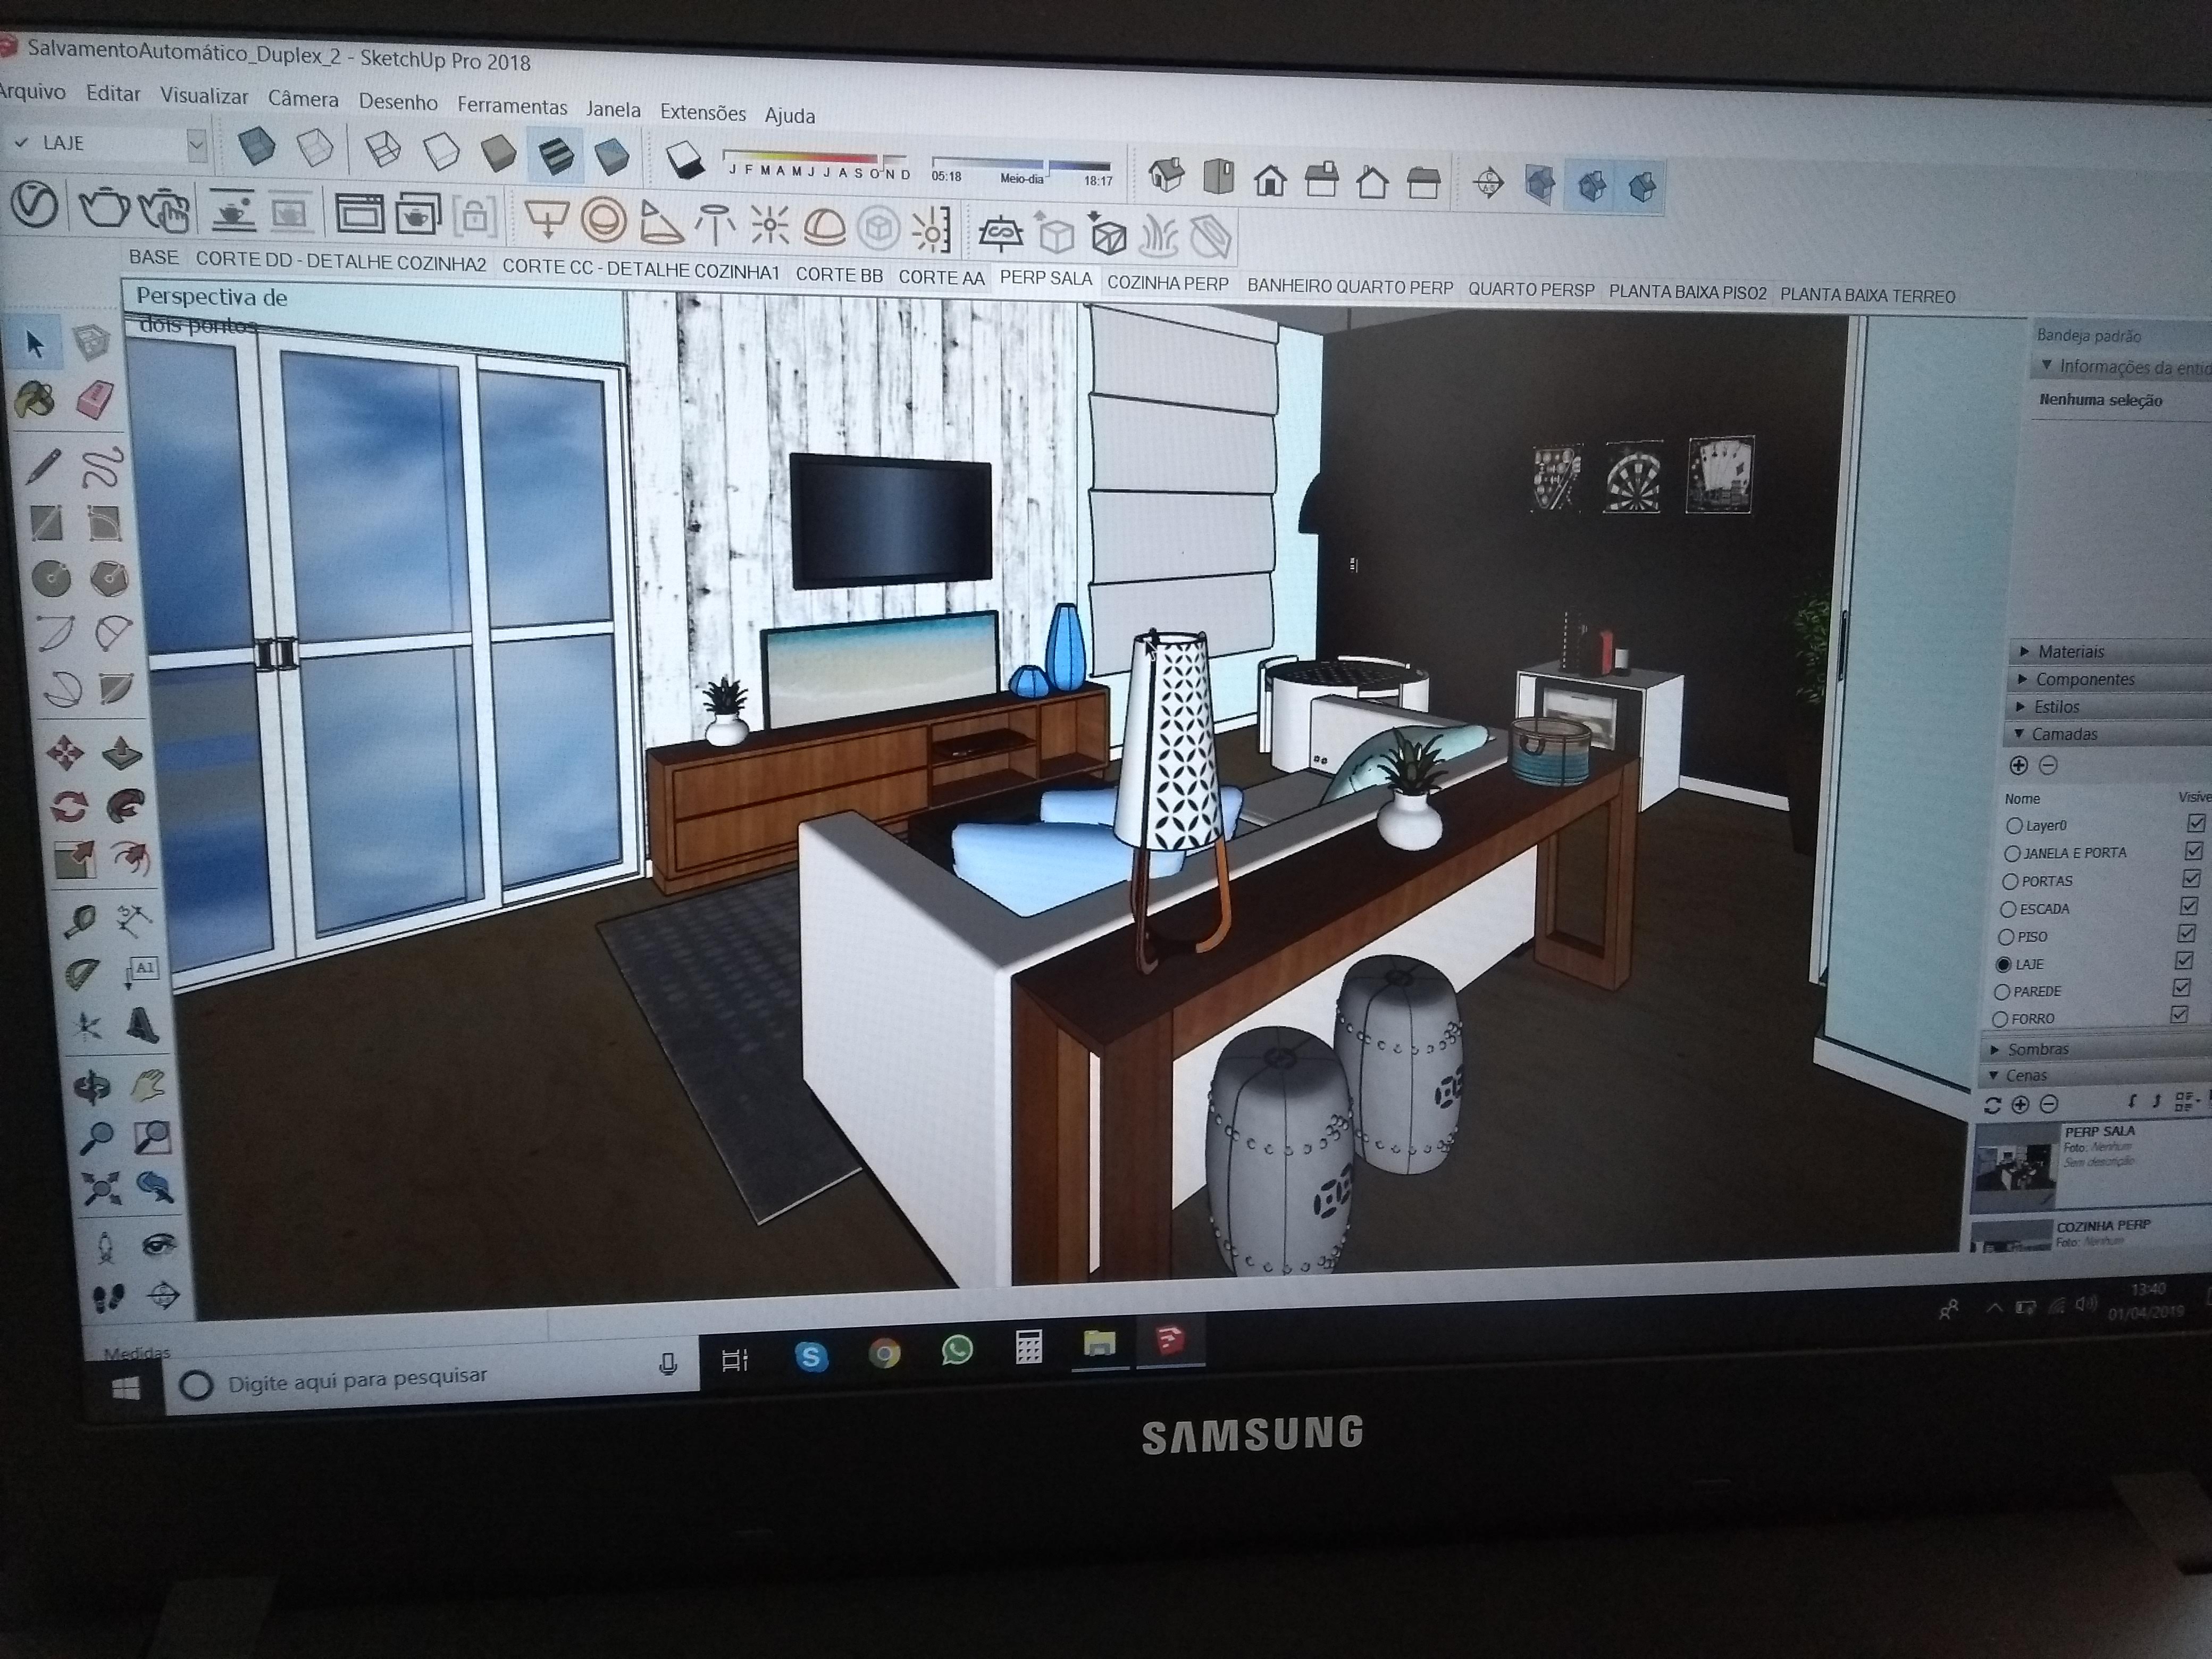Switch to COZINHA PERP scene tab
The image size is (2212, 1659).
[x=1167, y=283]
